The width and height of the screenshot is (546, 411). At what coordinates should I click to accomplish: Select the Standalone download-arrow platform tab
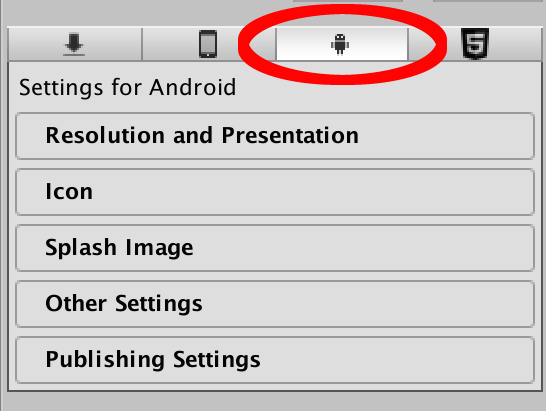(x=75, y=44)
